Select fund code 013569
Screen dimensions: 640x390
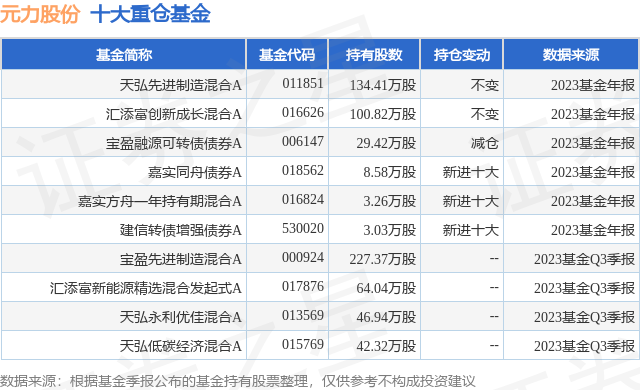point(302,315)
